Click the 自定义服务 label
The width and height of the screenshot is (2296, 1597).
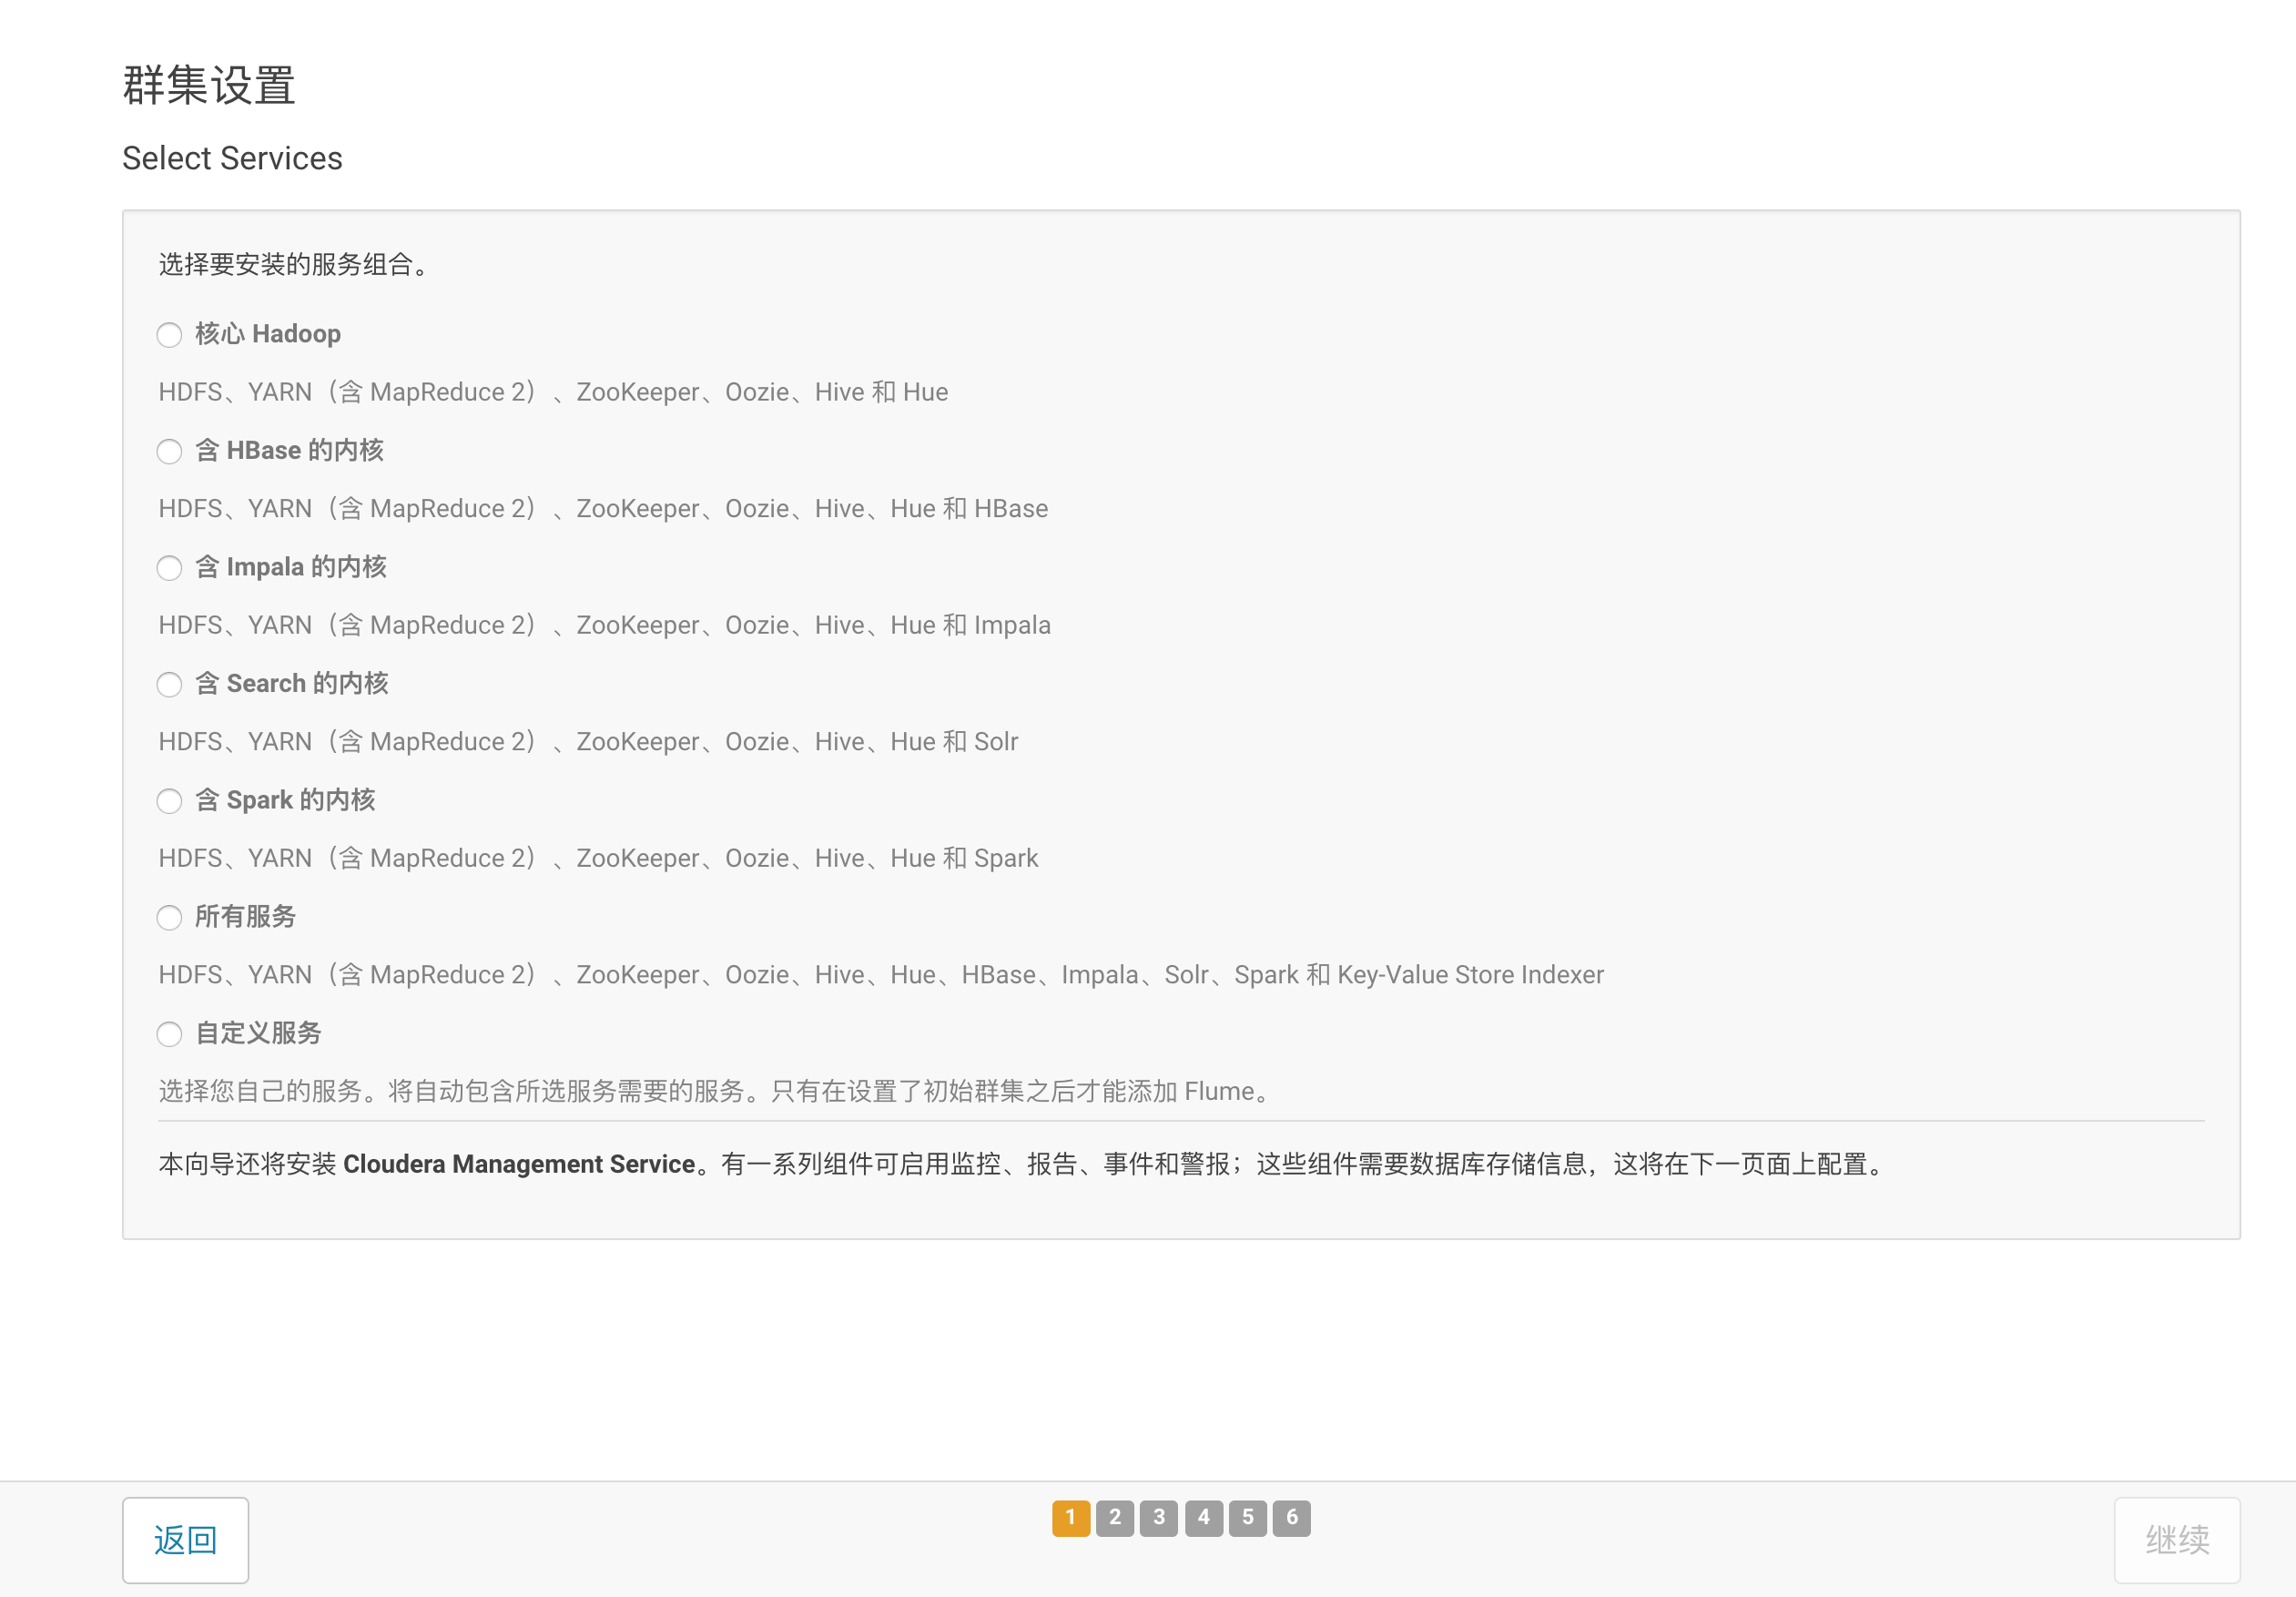tap(258, 1033)
